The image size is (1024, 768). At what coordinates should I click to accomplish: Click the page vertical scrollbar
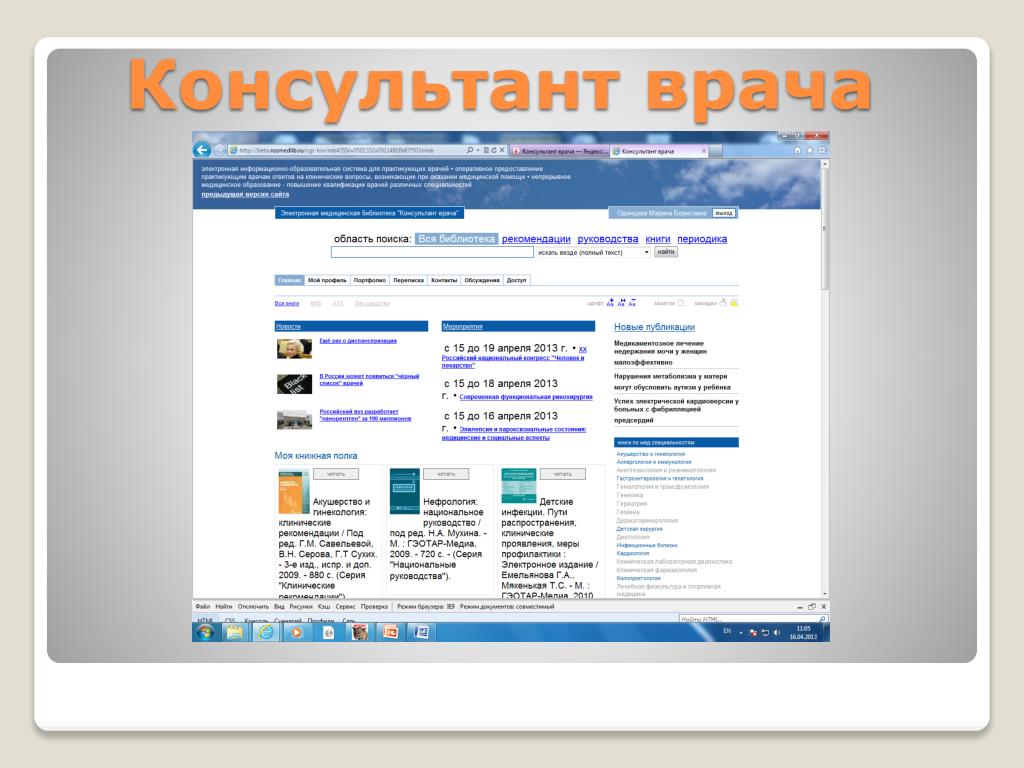tap(825, 379)
